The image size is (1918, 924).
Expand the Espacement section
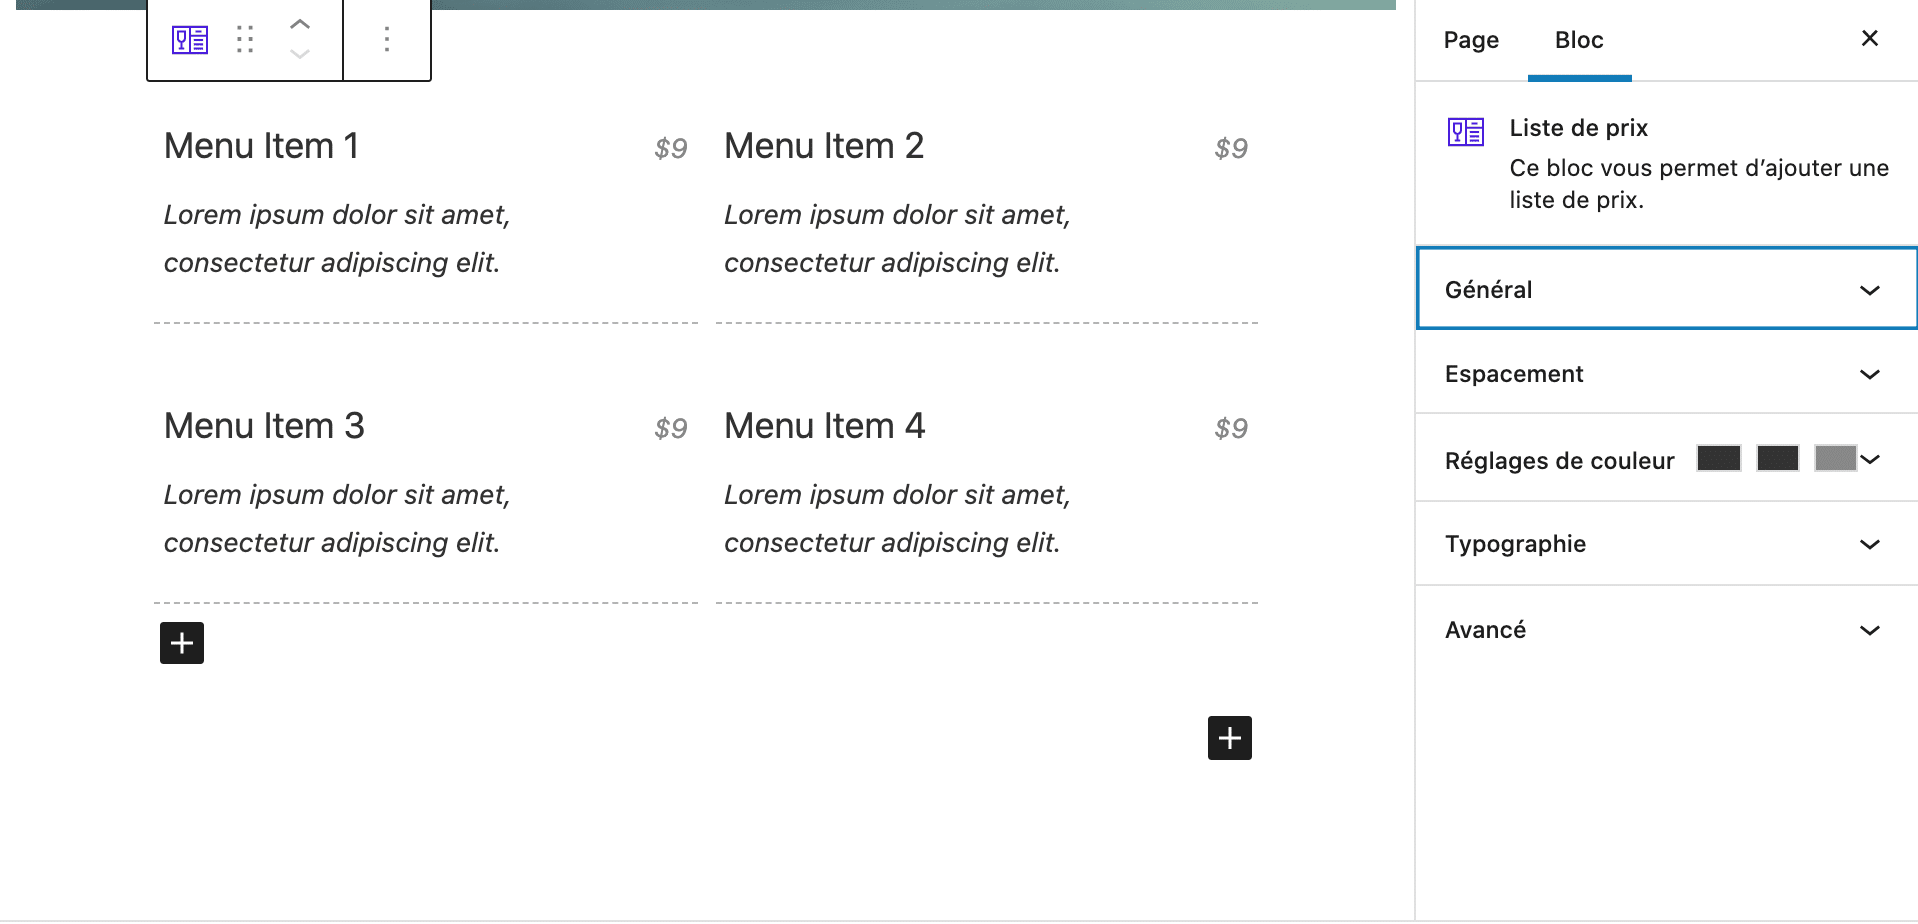pos(1666,374)
